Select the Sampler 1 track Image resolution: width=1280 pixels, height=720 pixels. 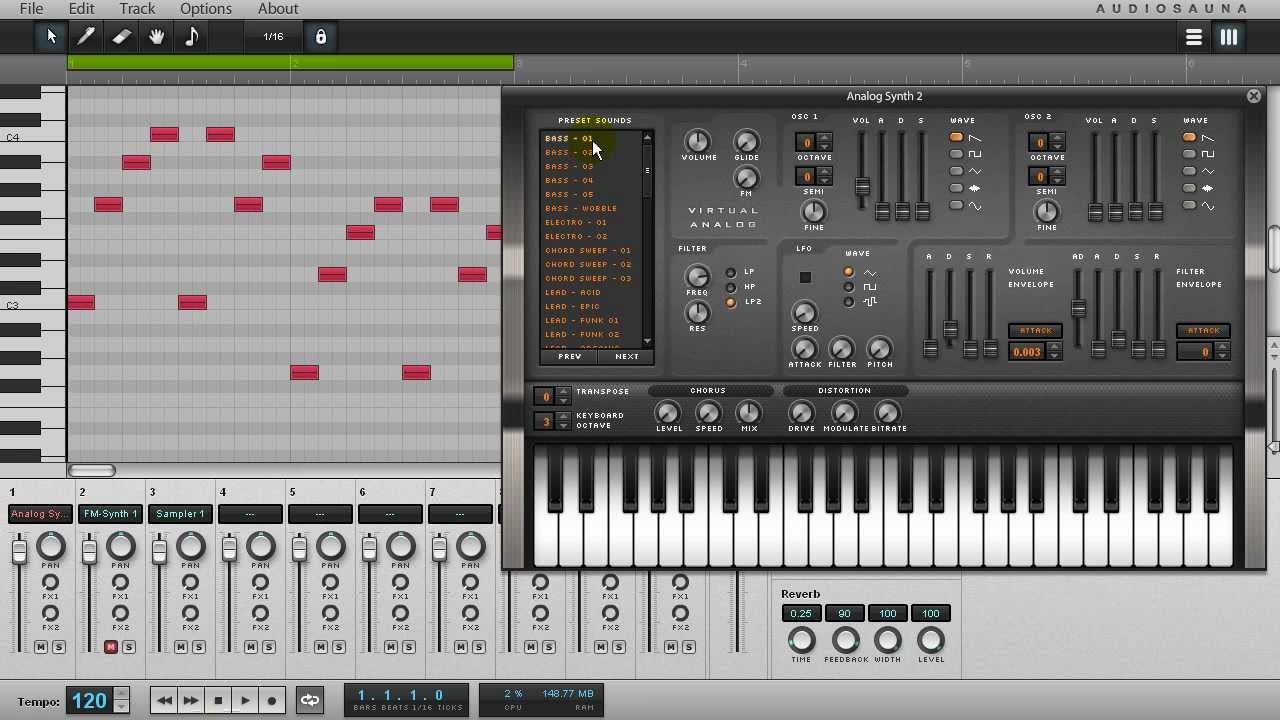pyautogui.click(x=180, y=514)
